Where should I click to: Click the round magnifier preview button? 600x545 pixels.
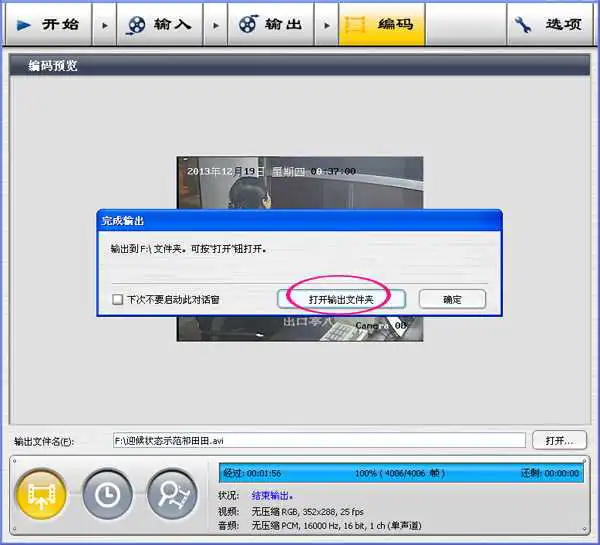tap(173, 494)
